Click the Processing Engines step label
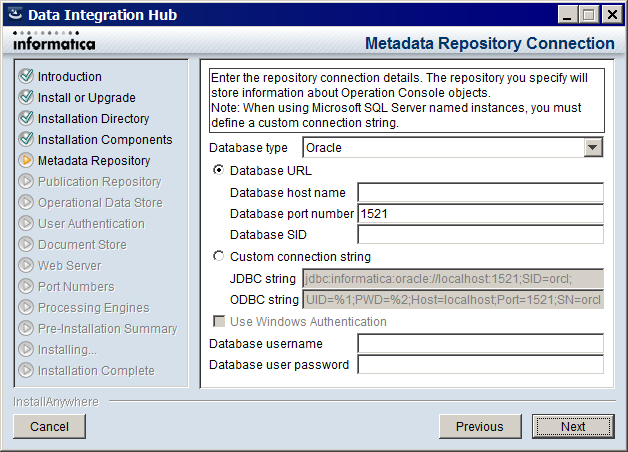Viewport: 628px width, 452px height. tap(94, 307)
